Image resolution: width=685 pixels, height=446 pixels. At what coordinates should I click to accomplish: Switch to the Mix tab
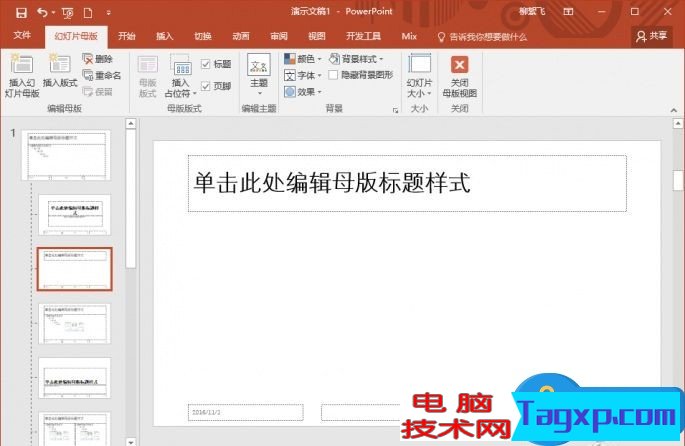pyautogui.click(x=409, y=36)
